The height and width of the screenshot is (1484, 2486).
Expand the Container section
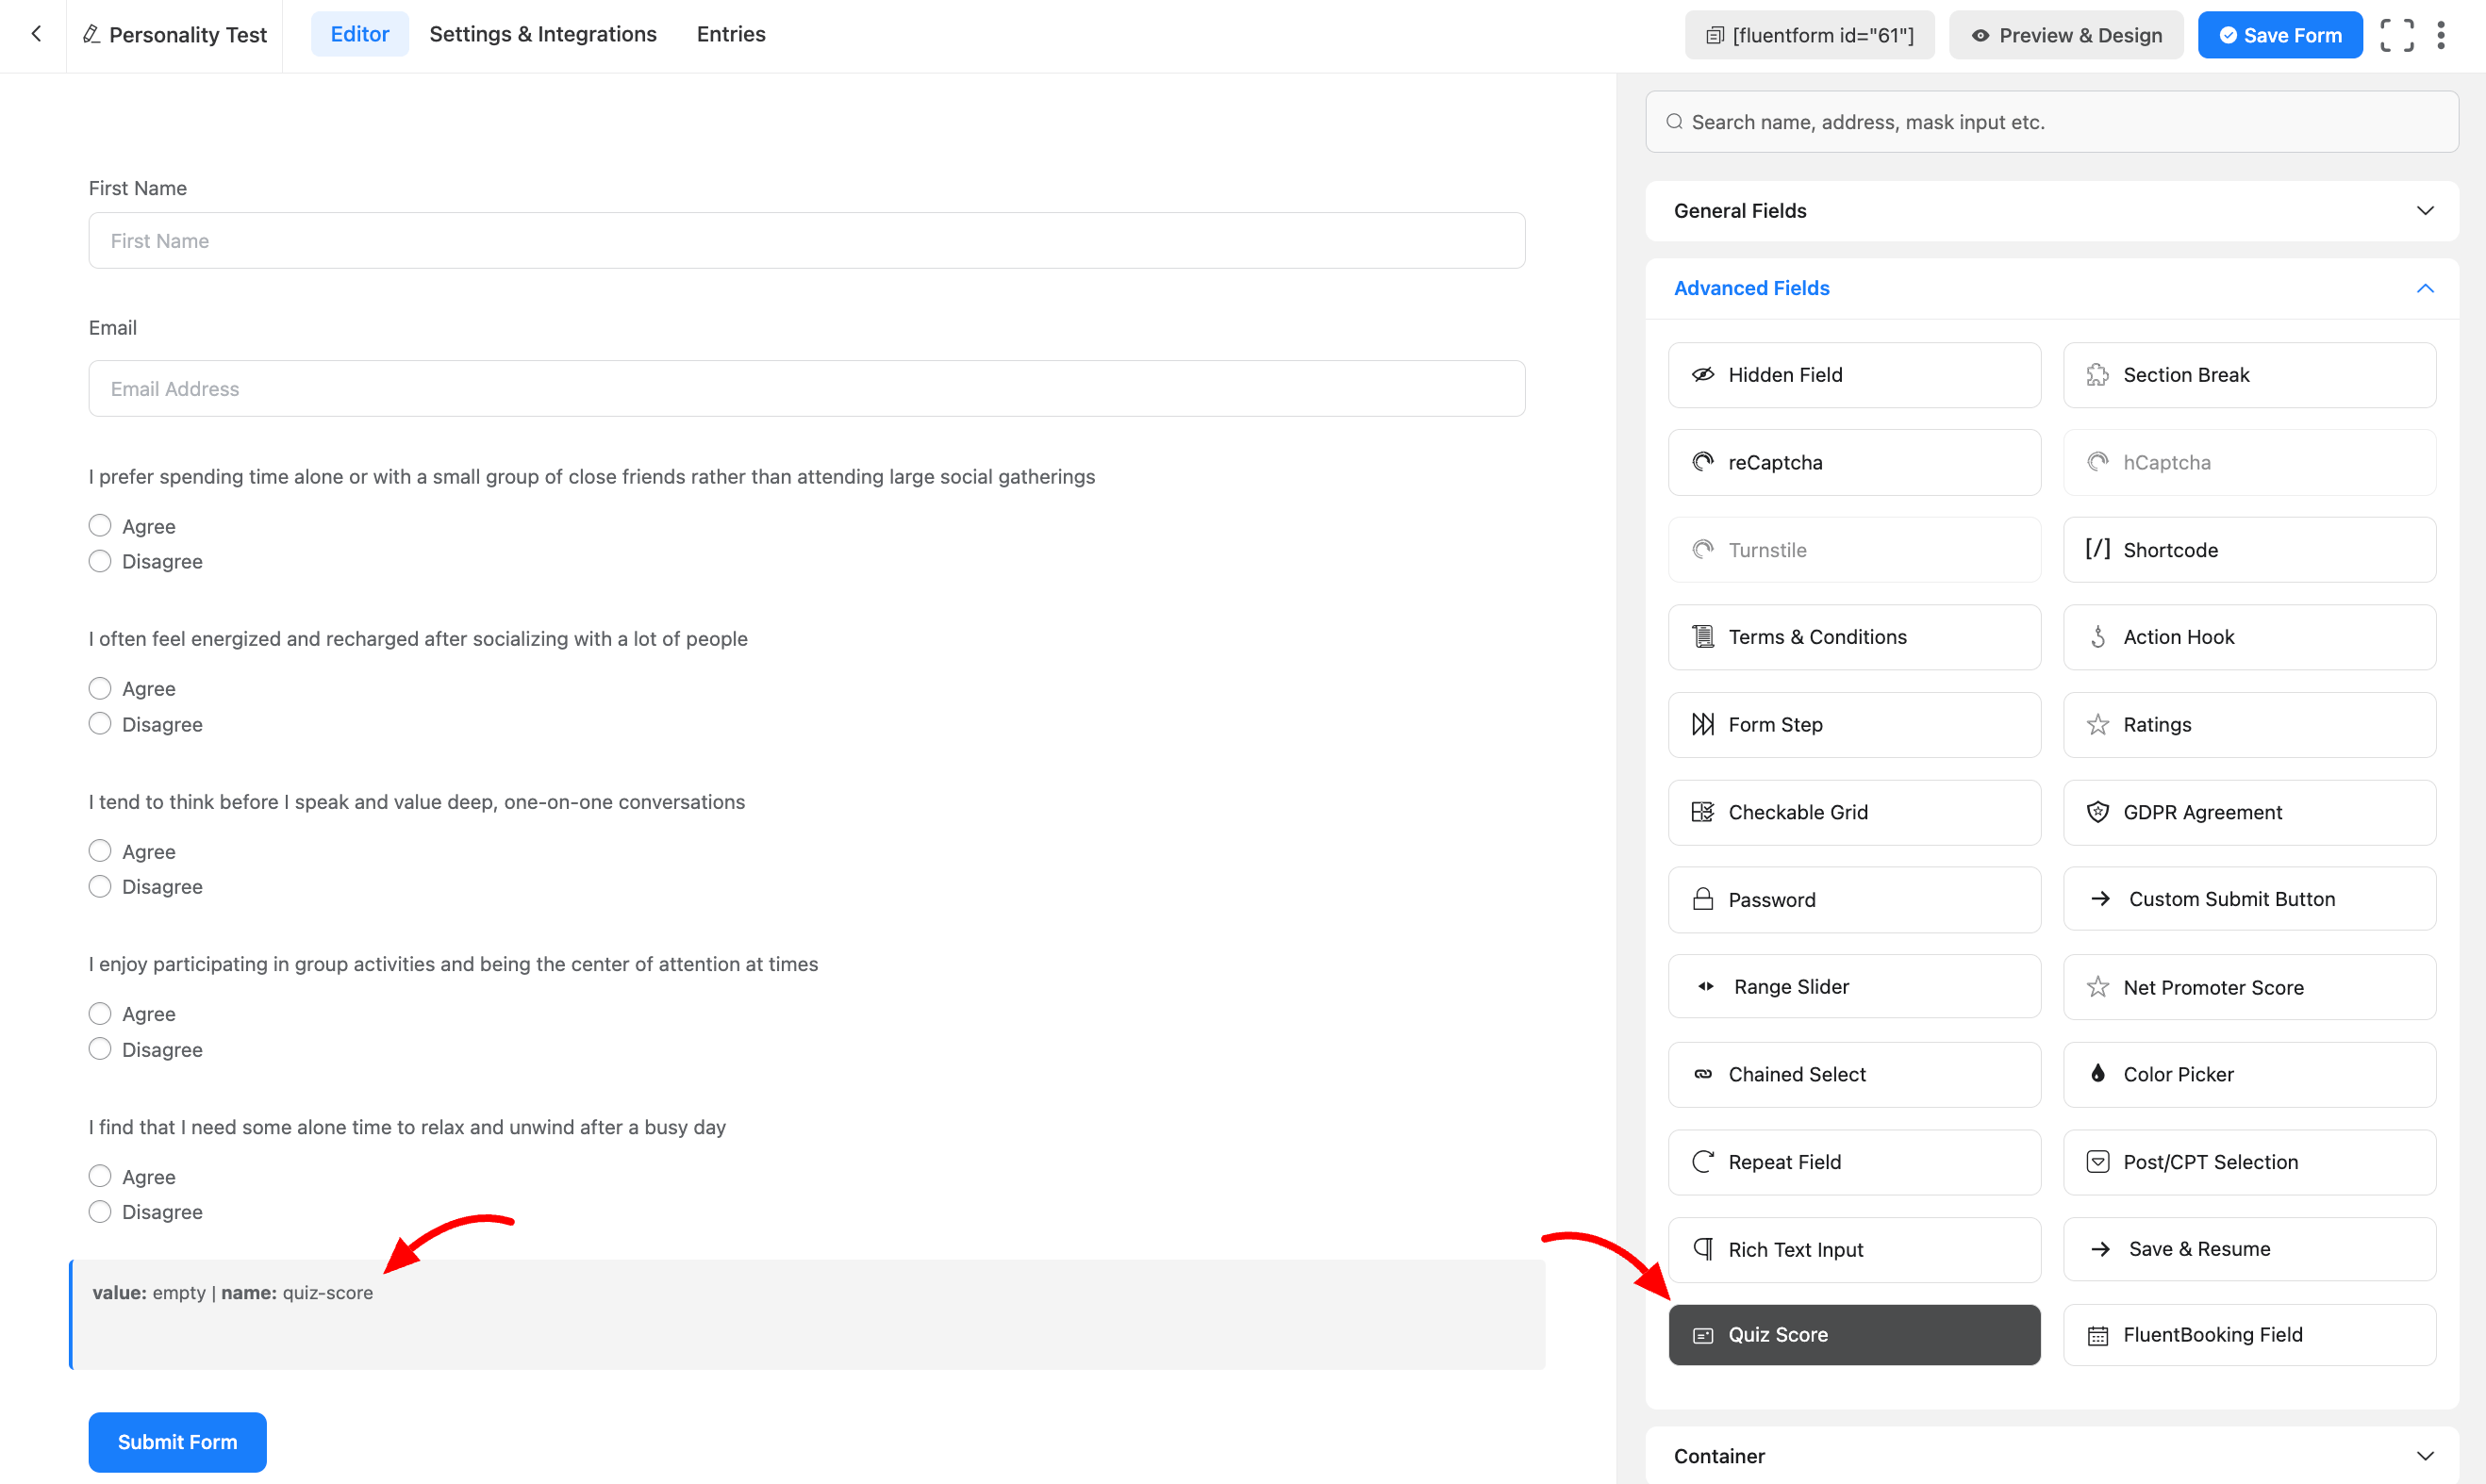(2051, 1456)
